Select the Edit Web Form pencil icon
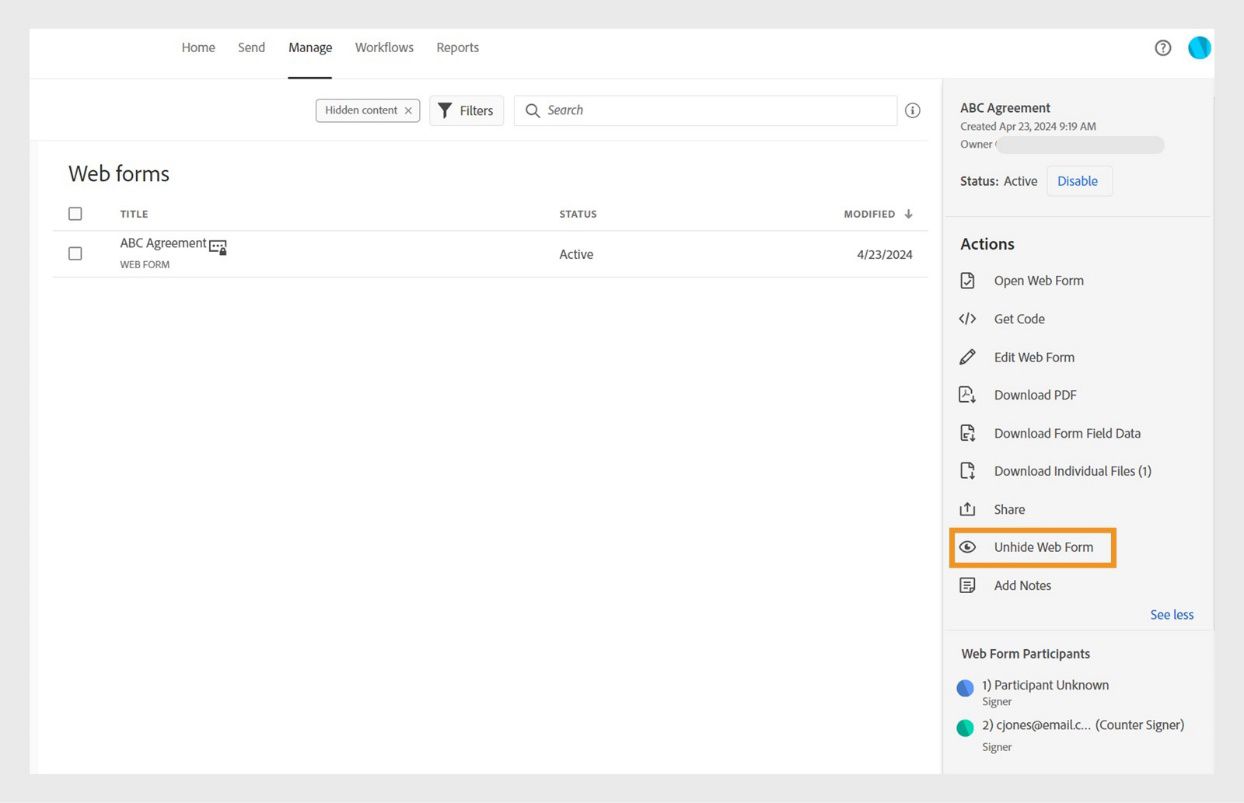The width and height of the screenshot is (1244, 803). tap(967, 357)
